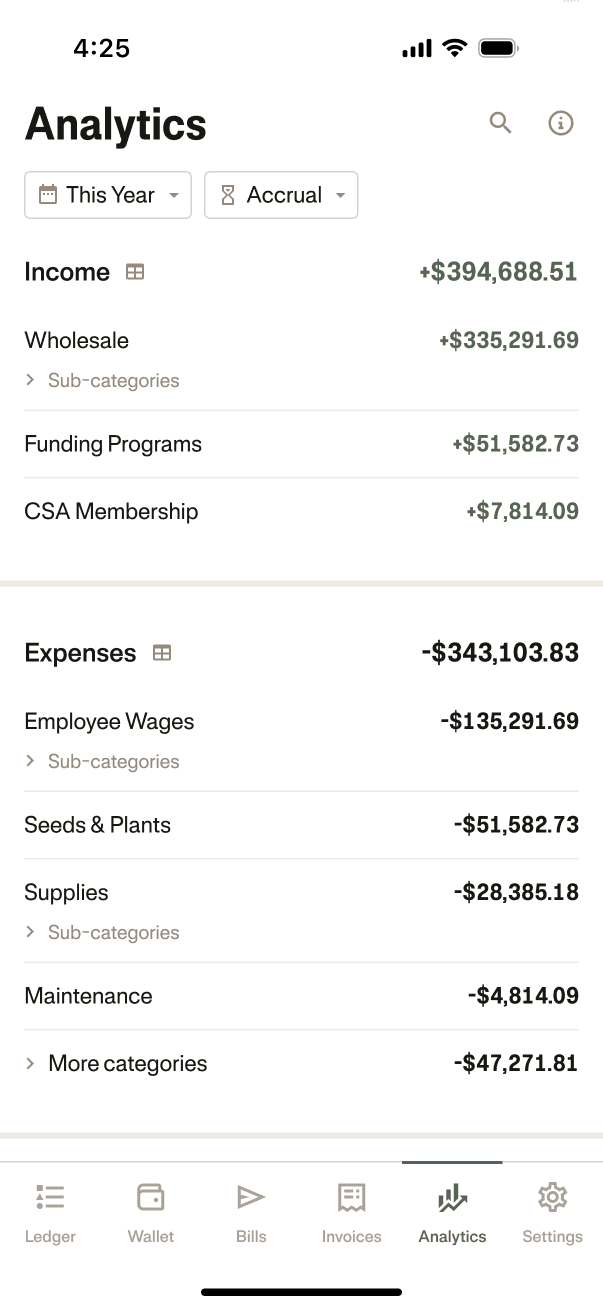
Task: Tap the Seeds & Plants expense row
Action: pos(300,825)
